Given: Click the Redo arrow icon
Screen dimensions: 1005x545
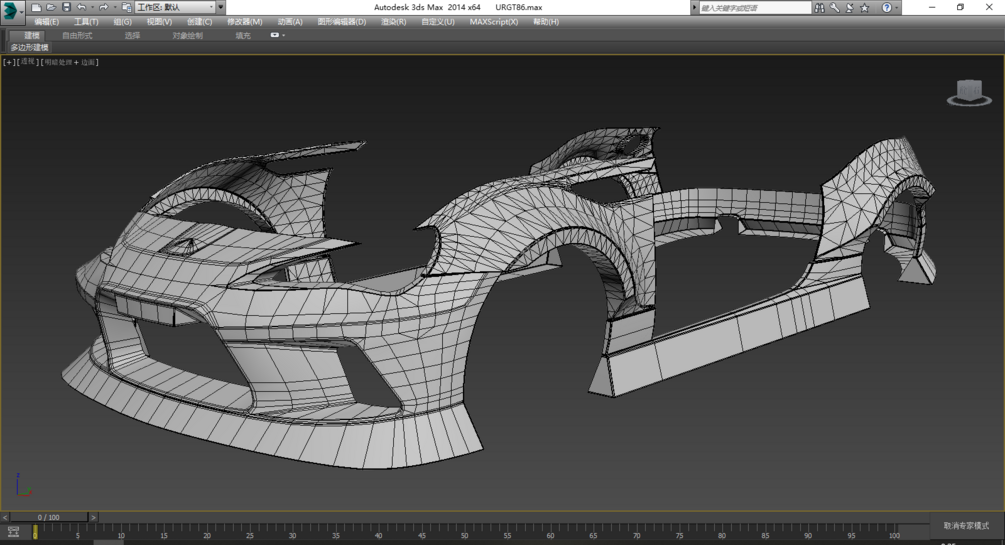Looking at the screenshot, I should point(102,8).
